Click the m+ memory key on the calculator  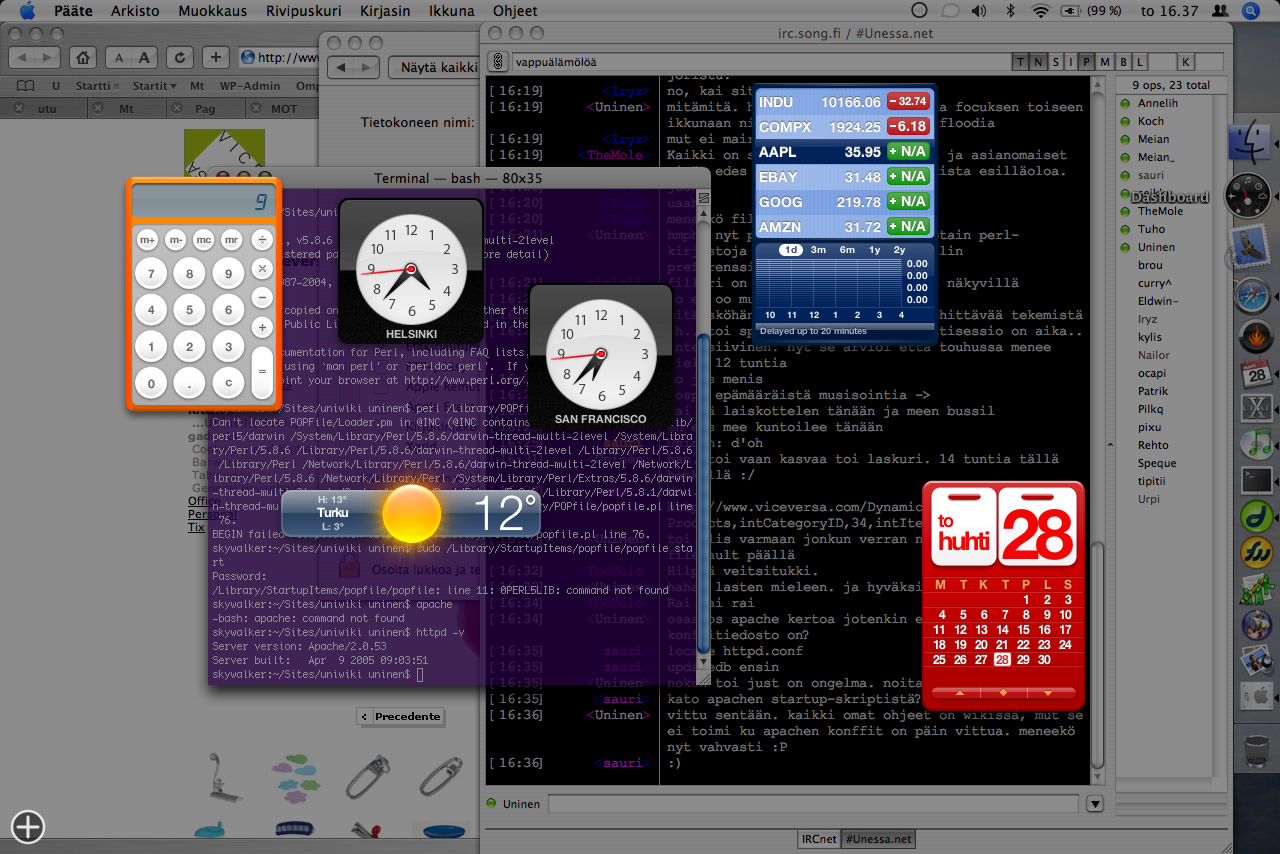pos(147,240)
